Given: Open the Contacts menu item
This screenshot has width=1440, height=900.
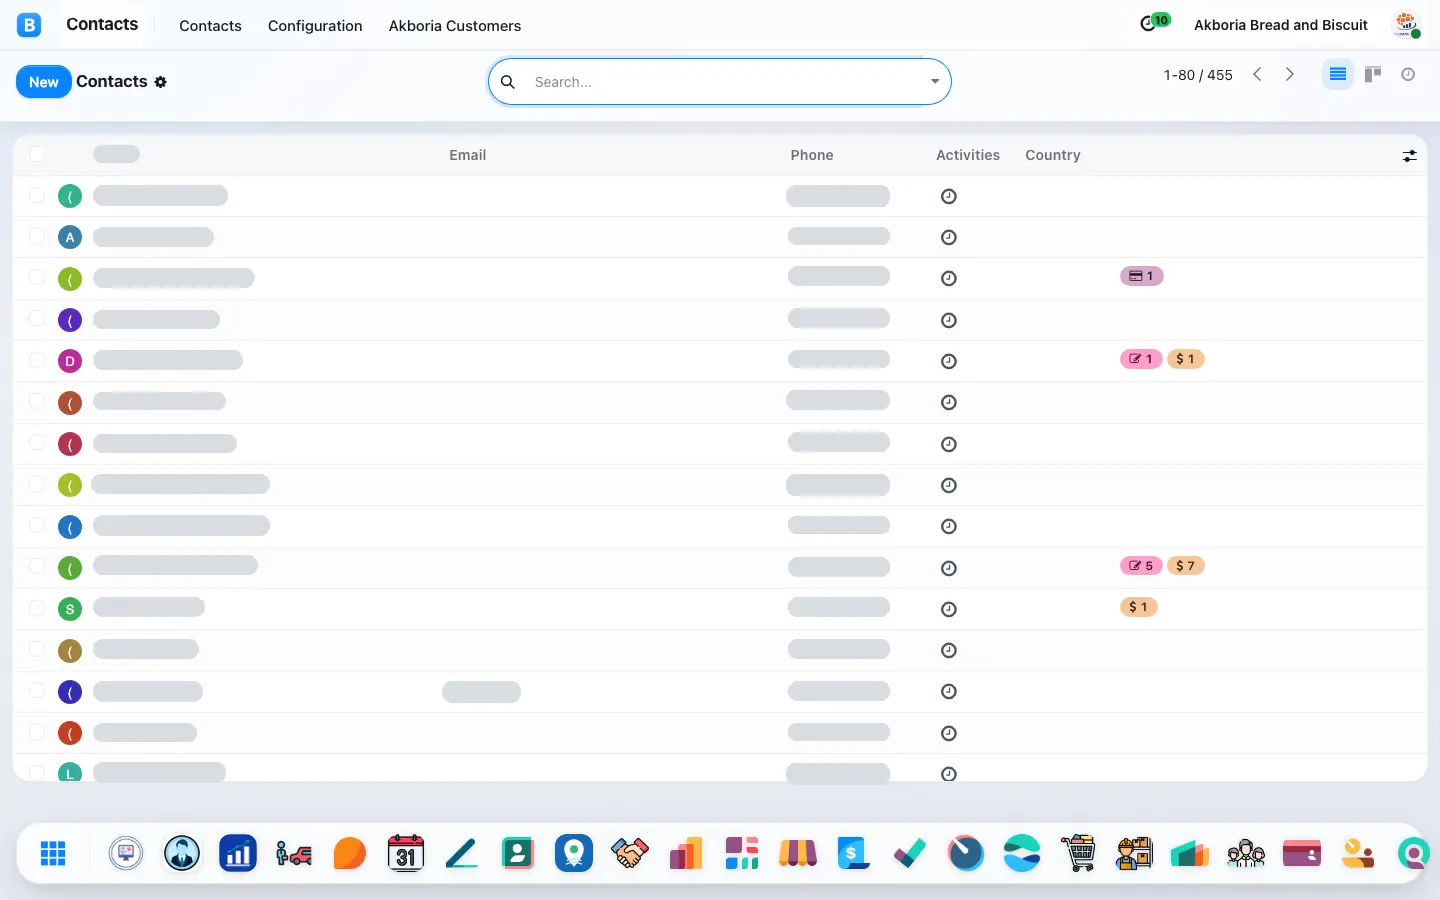Looking at the screenshot, I should [x=210, y=26].
